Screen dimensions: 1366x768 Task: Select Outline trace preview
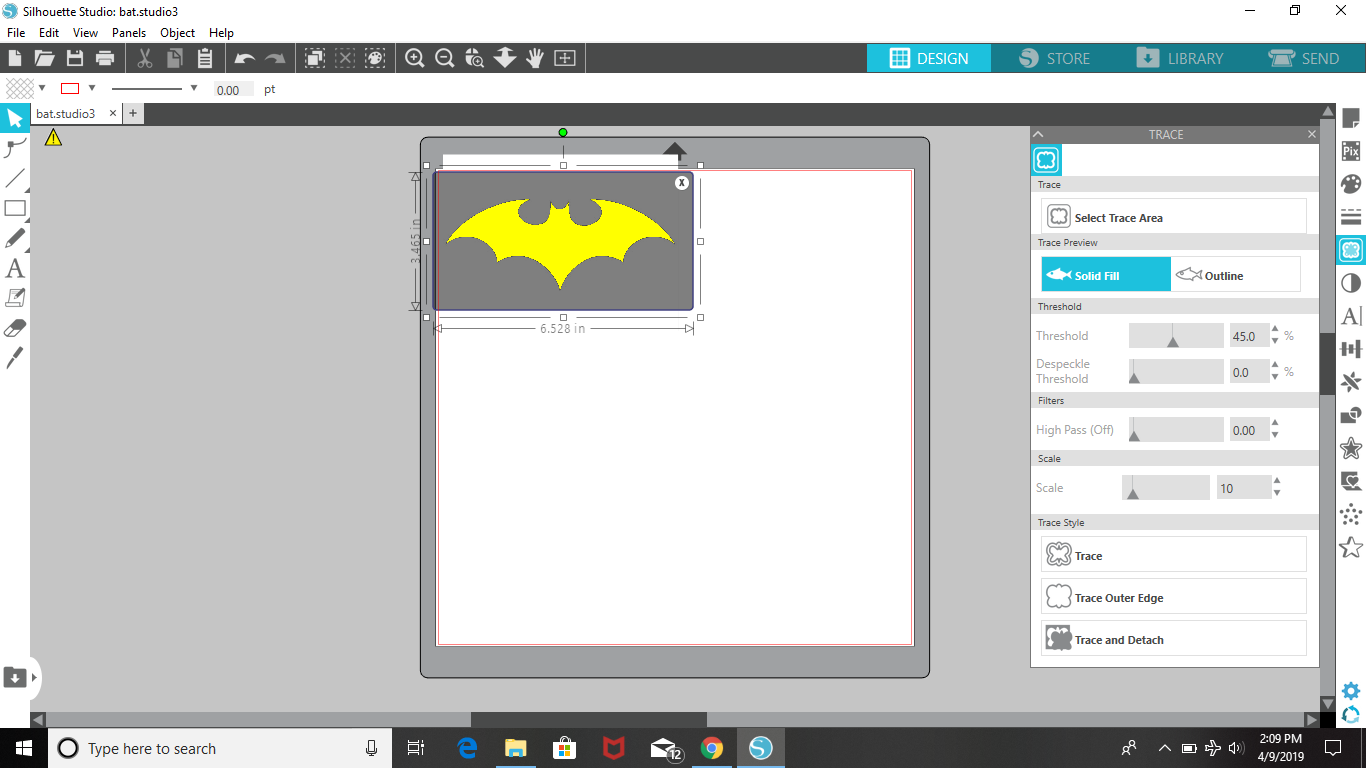(1236, 274)
